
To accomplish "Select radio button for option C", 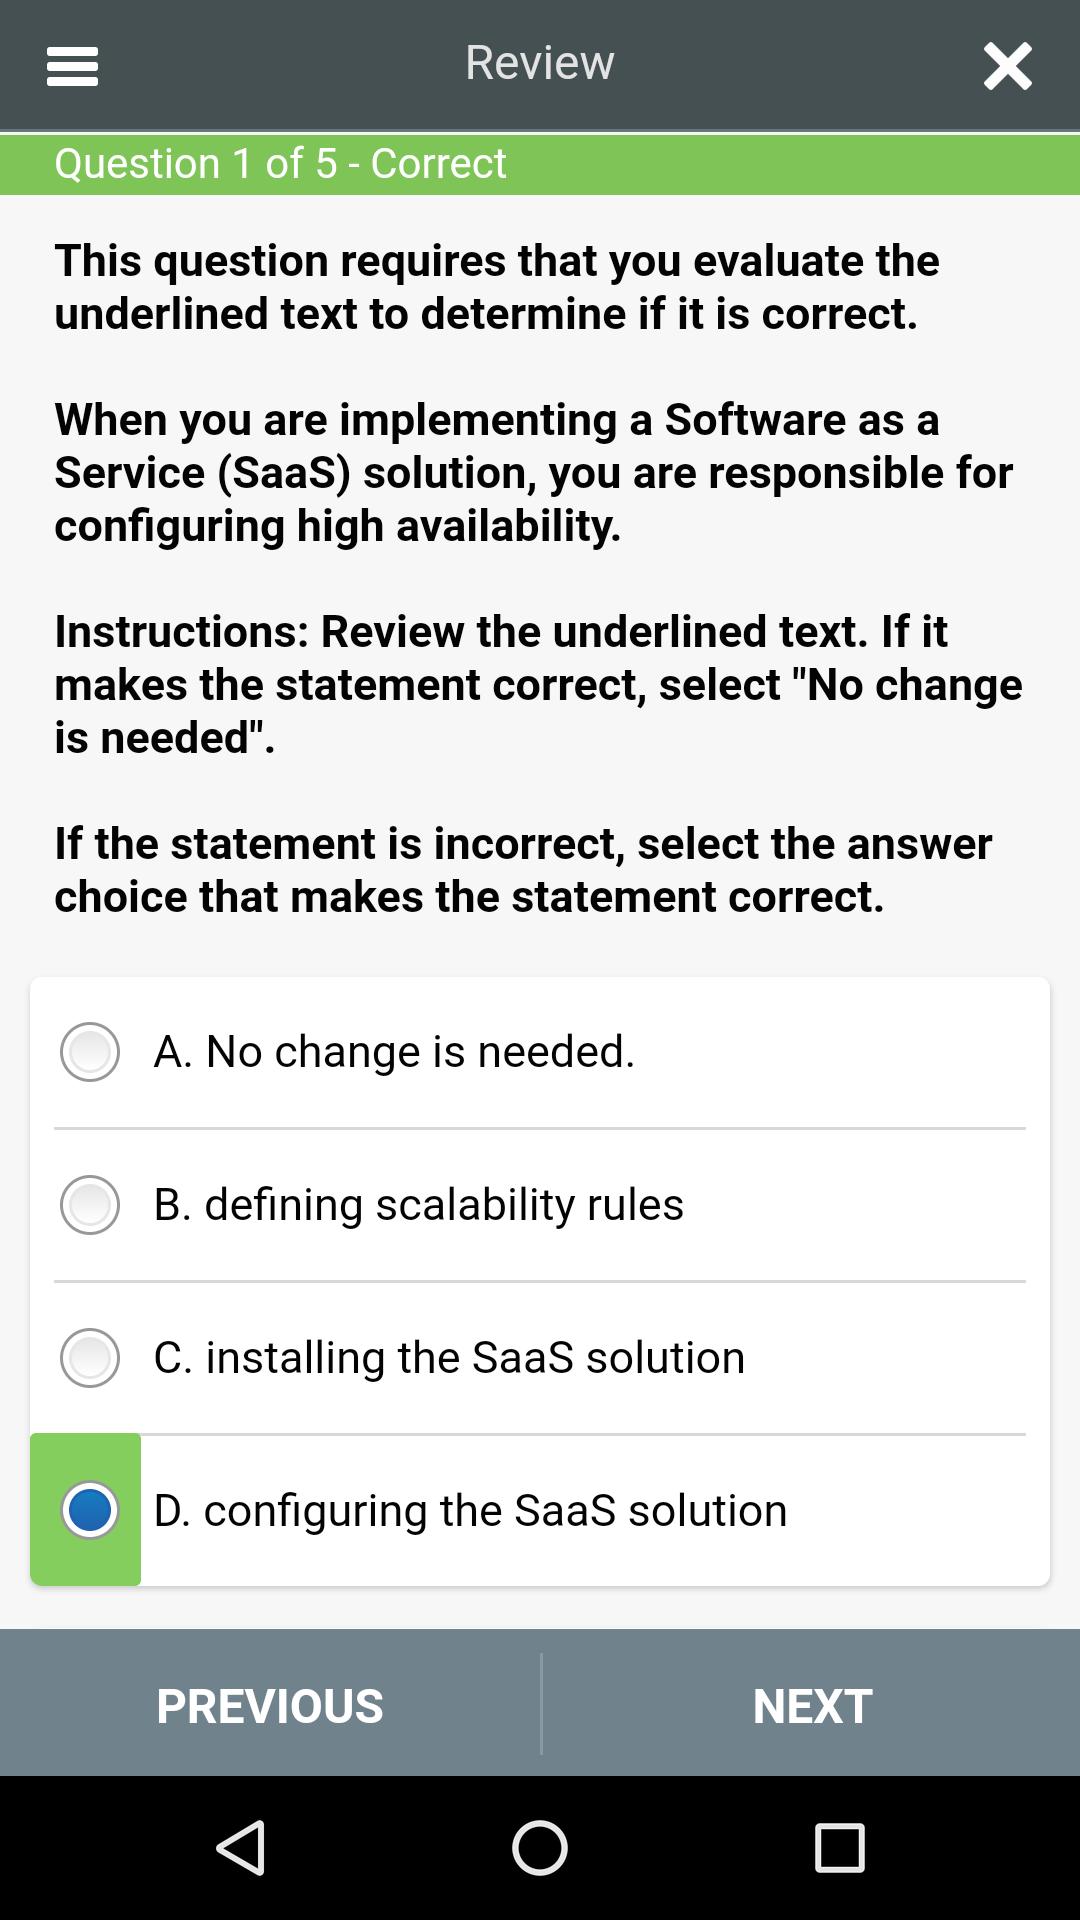I will [x=90, y=1358].
